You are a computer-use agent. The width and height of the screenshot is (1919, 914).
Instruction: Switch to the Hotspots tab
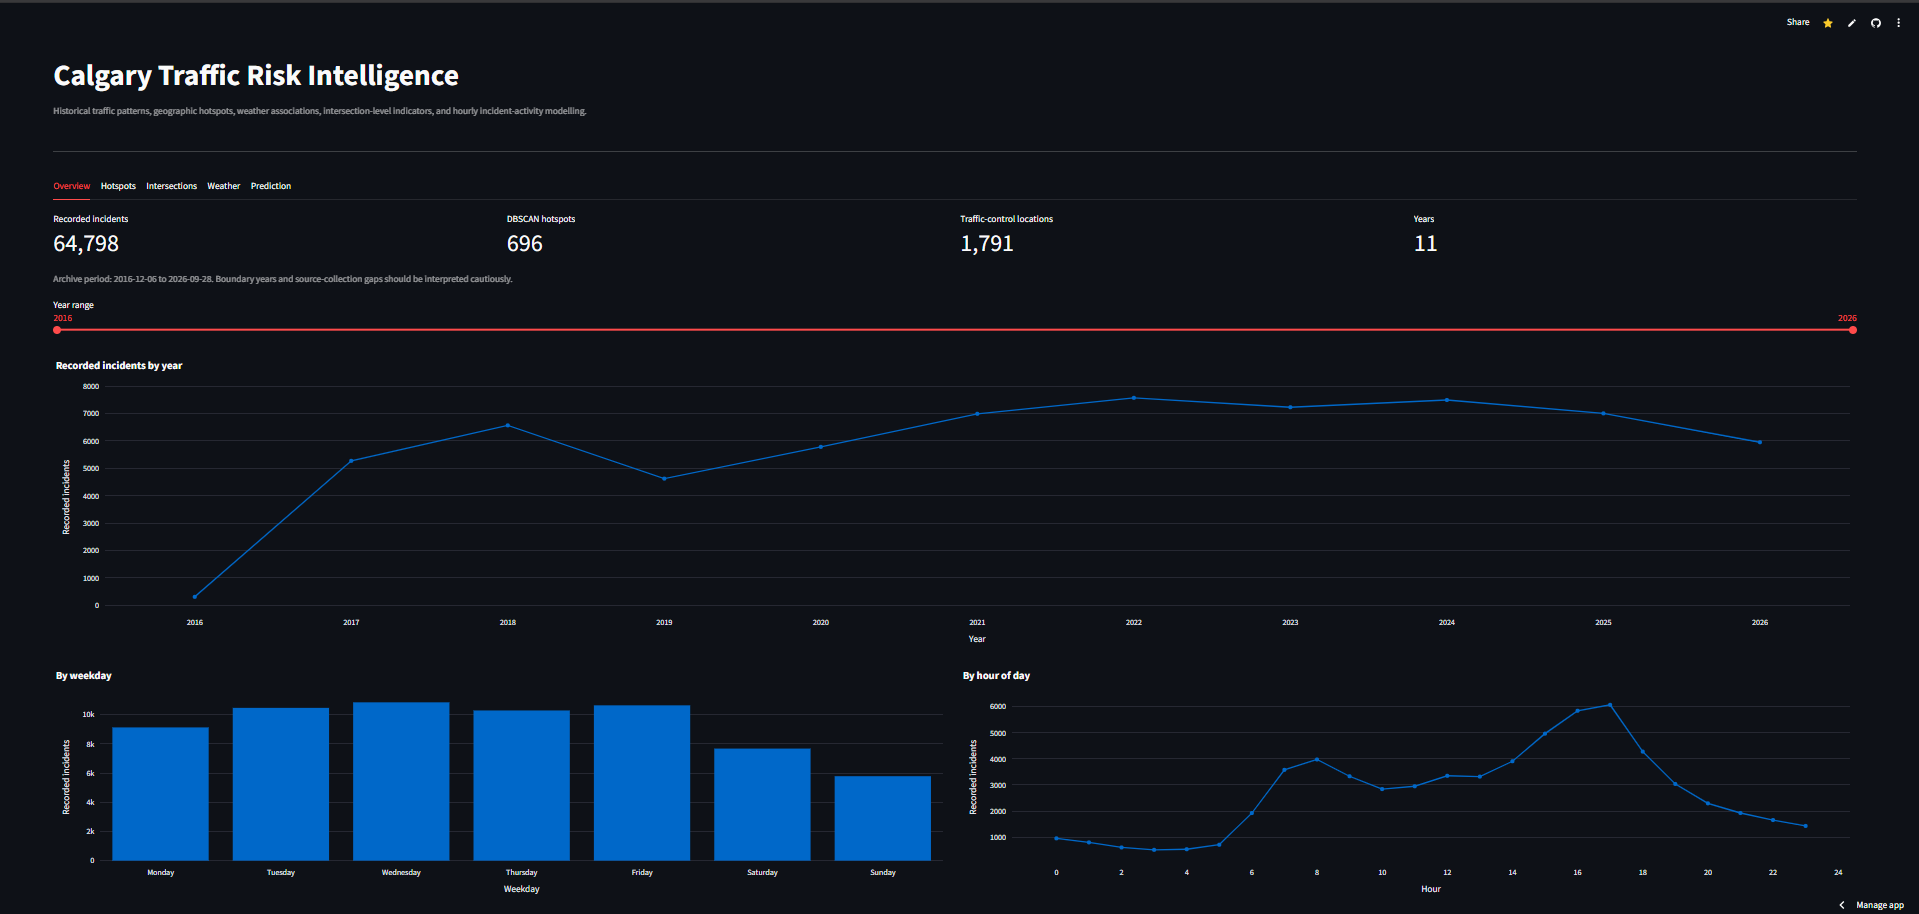(118, 186)
